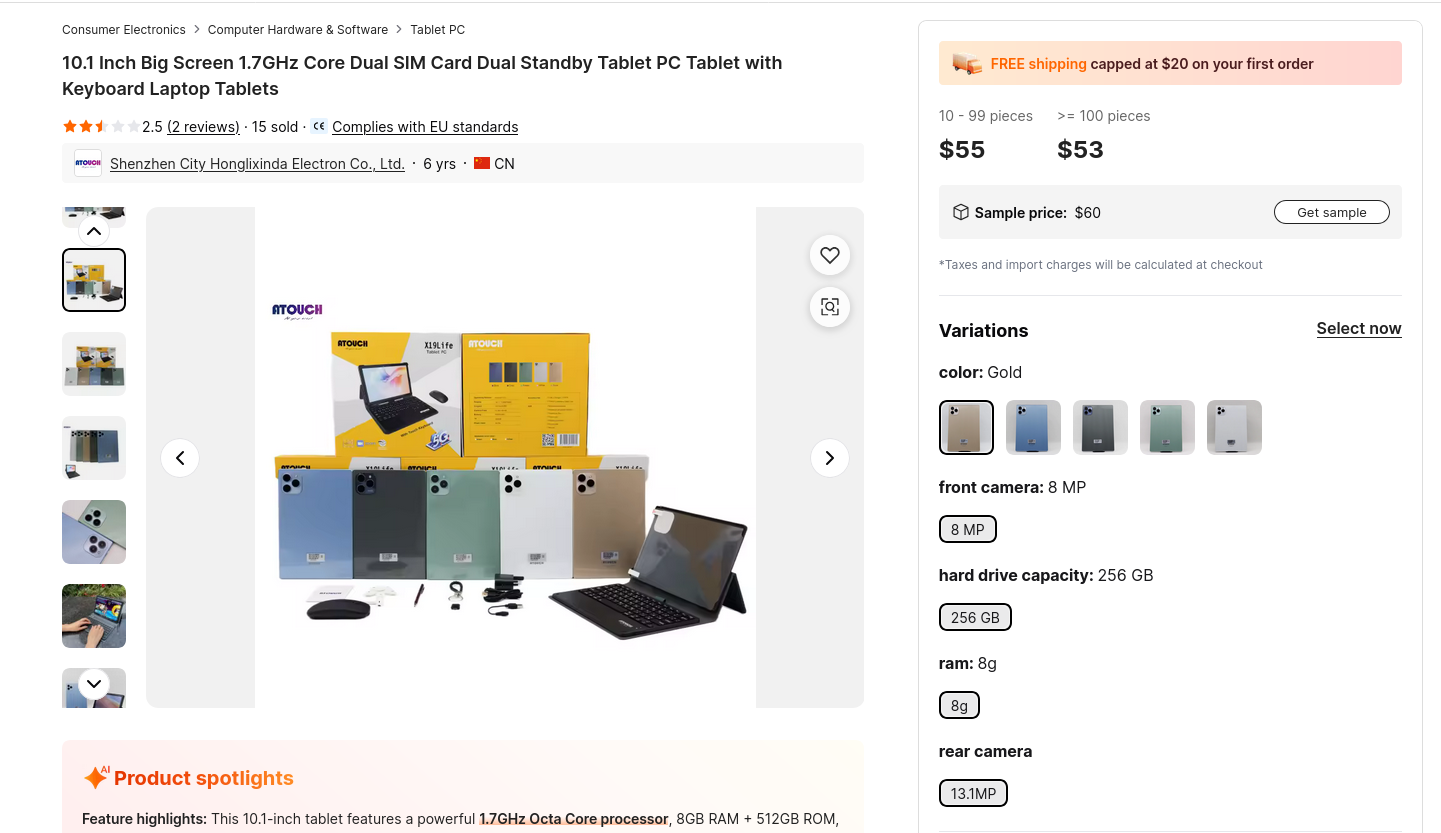1441x833 pixels.
Task: Click the Select now variations link
Action: [x=1358, y=329]
